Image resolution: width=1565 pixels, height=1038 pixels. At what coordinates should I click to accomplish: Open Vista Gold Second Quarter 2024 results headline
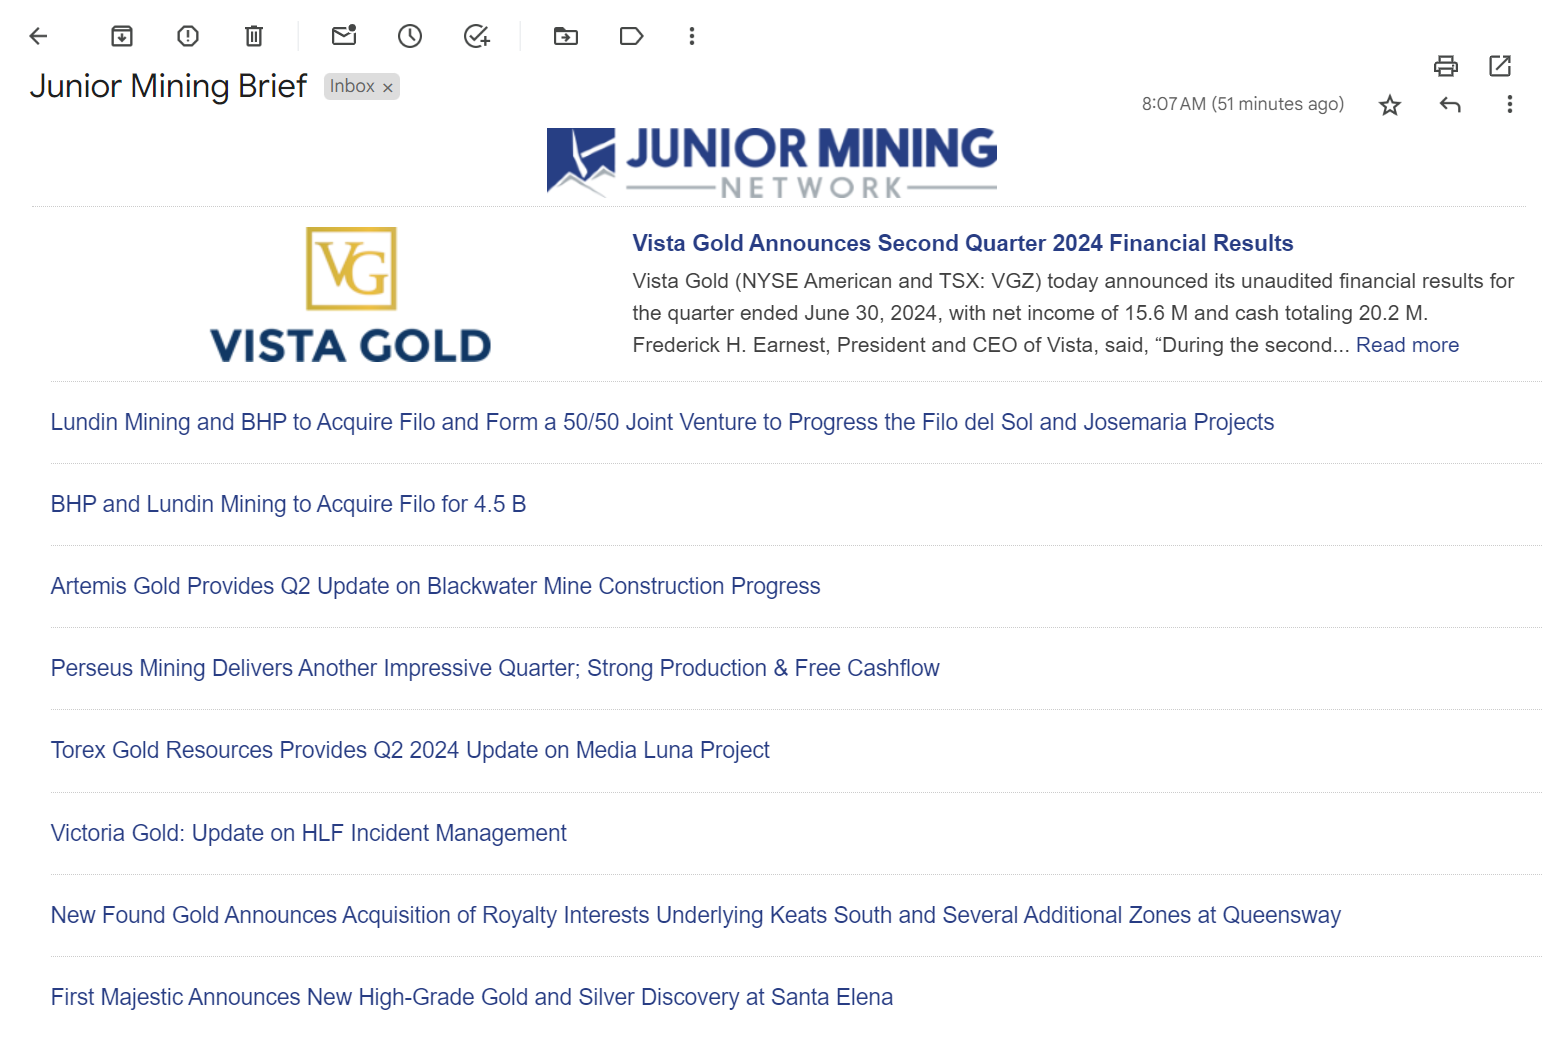963,243
